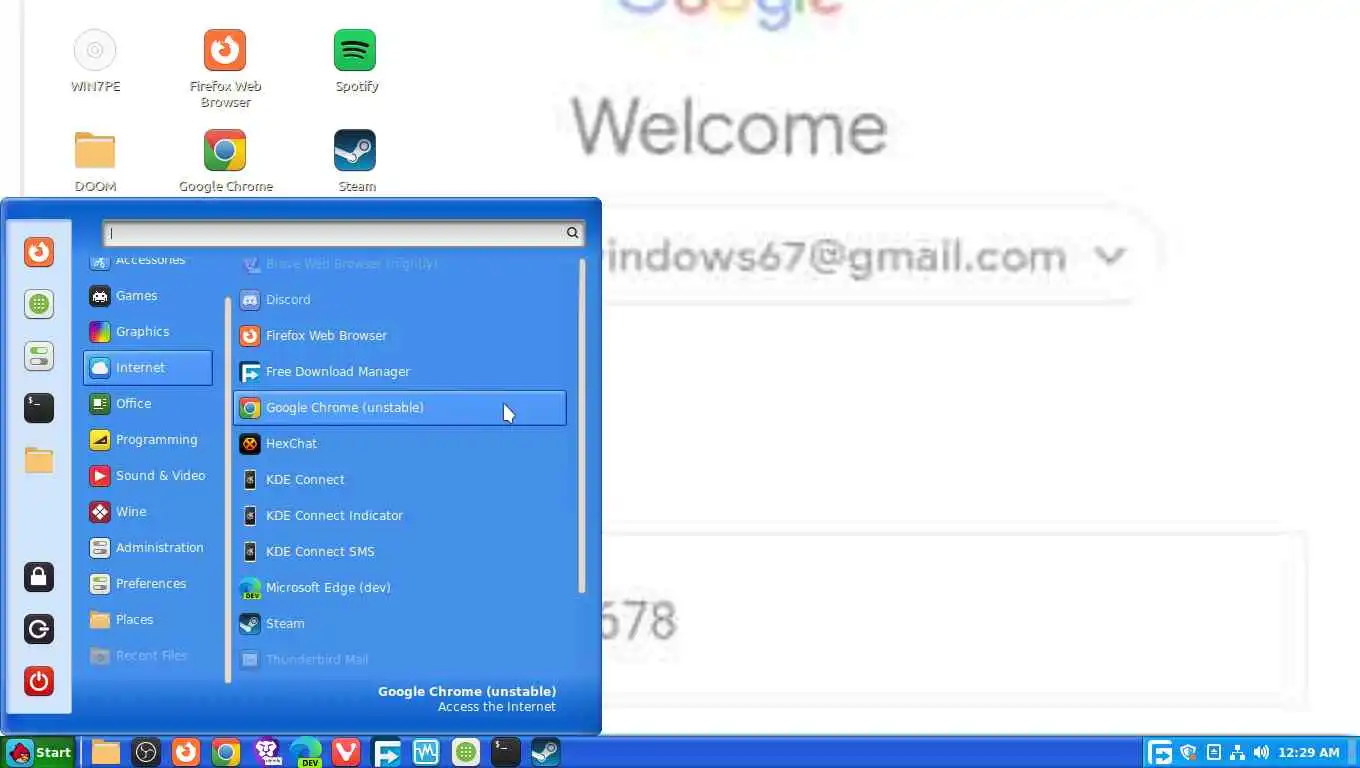Click the Vivaldi taskbar icon
This screenshot has width=1360, height=768.
pyautogui.click(x=346, y=752)
